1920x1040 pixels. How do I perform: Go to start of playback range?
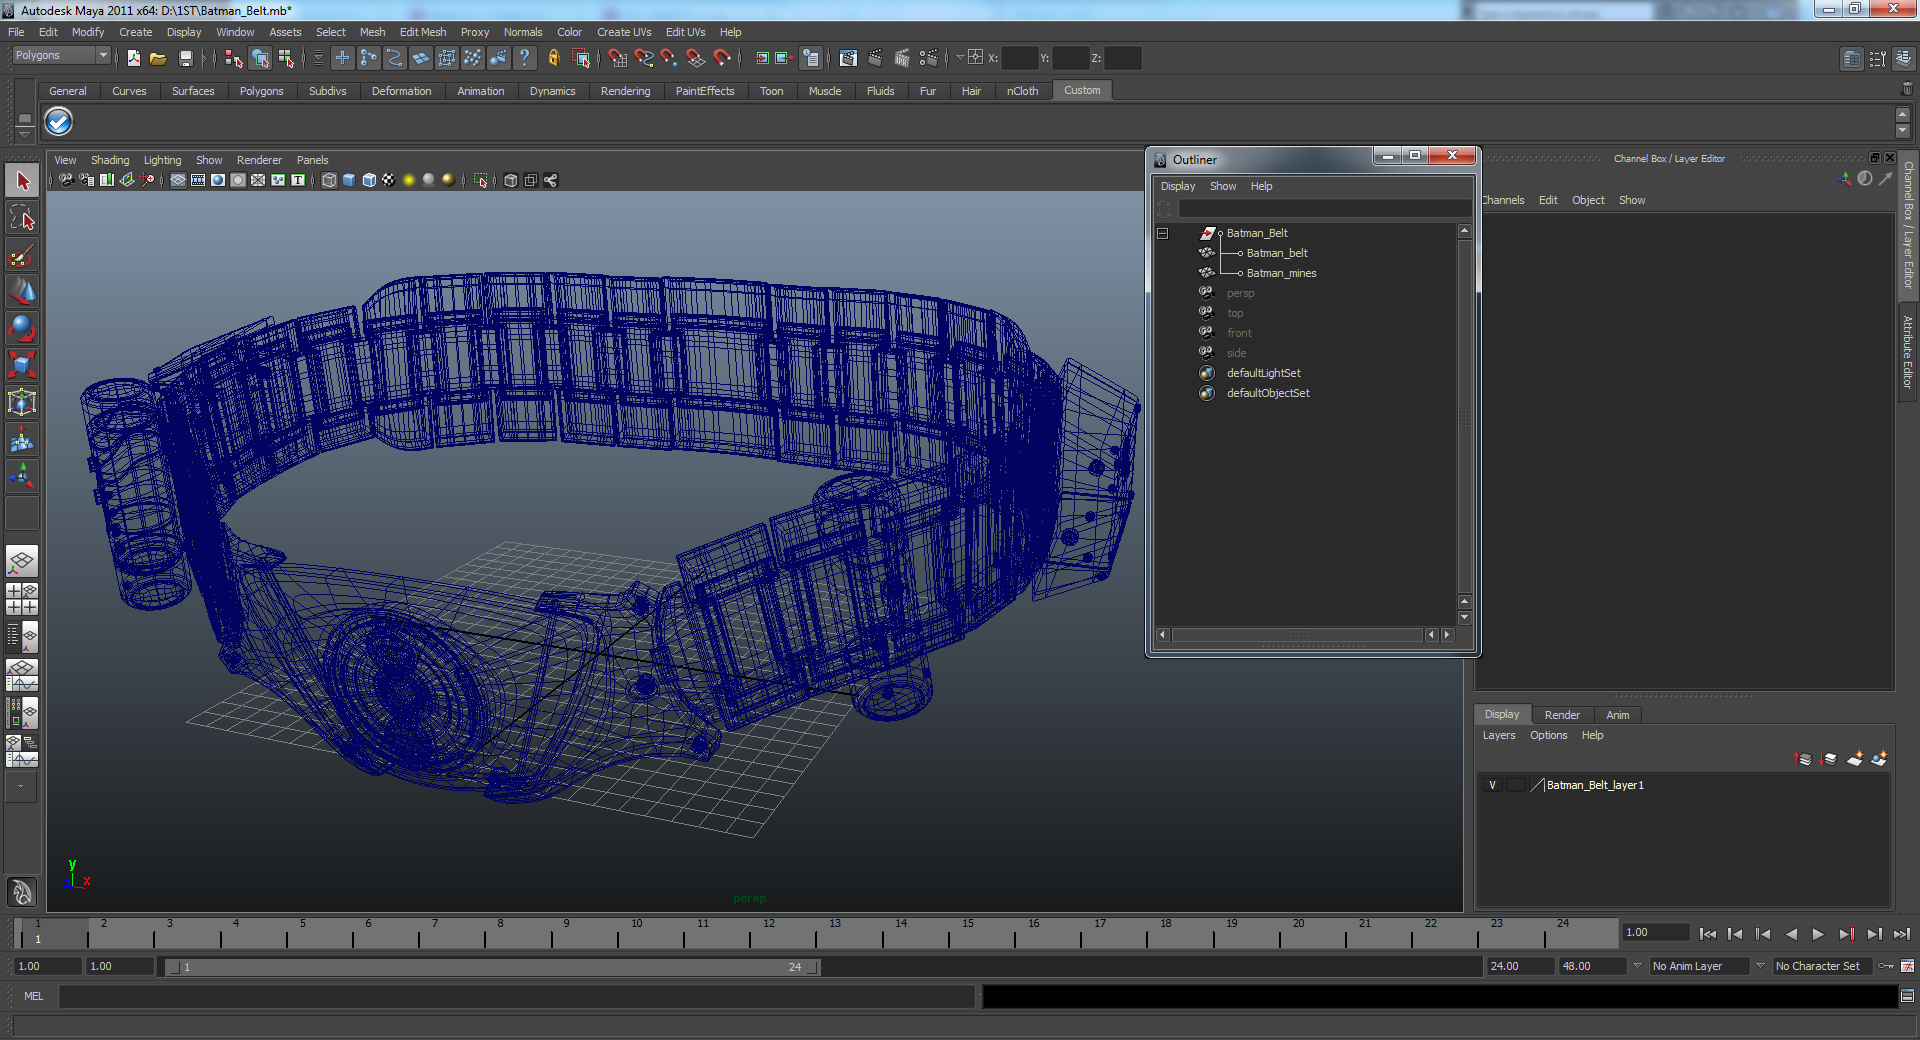(x=1707, y=934)
